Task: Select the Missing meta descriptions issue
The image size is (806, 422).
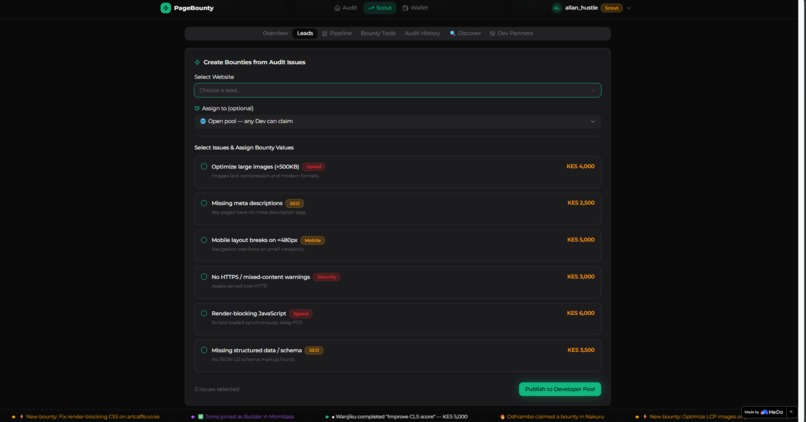Action: [x=204, y=203]
